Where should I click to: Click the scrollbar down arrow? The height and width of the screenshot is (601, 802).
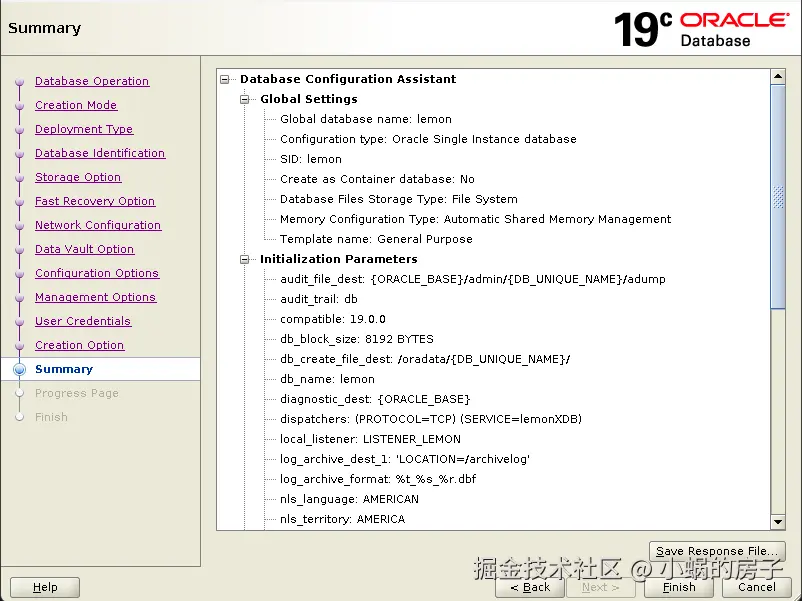[778, 522]
